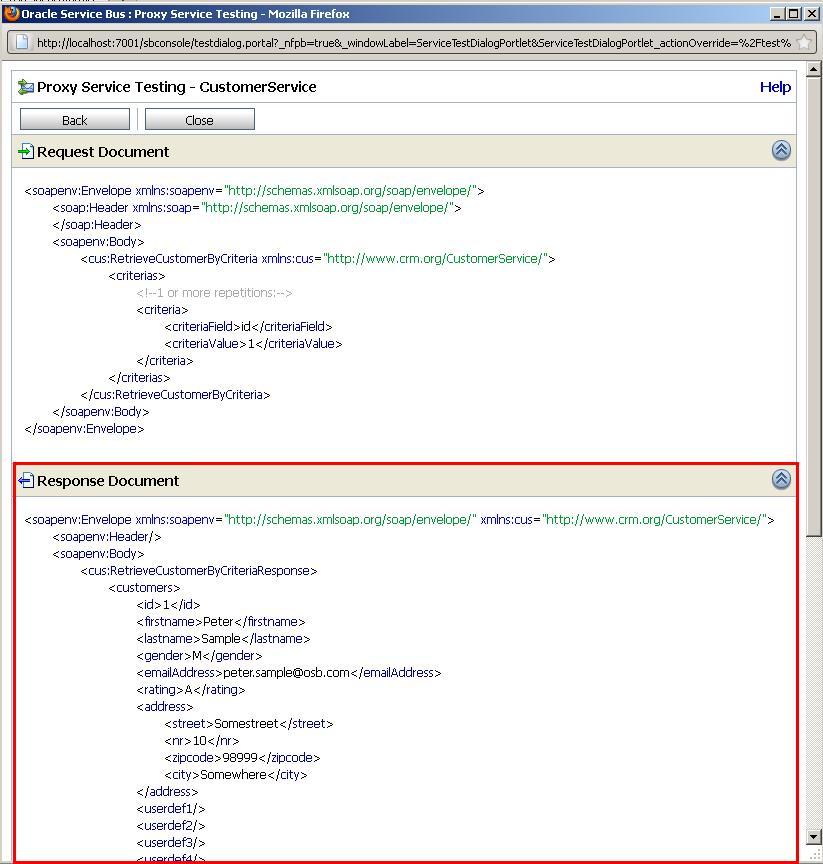The image size is (823, 864).
Task: Click the nr 10 line
Action: 202,741
